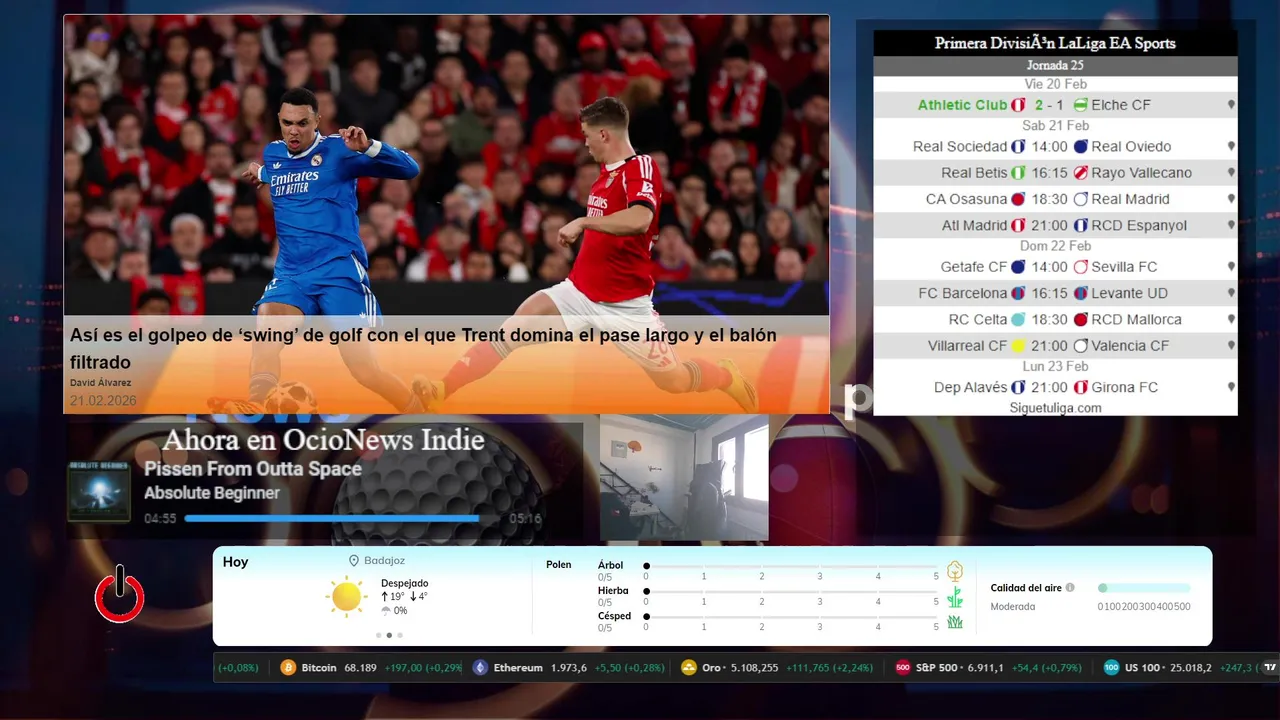Click the map pin on the Villarreal CF row
Image resolution: width=1280 pixels, height=720 pixels.
tap(1231, 346)
